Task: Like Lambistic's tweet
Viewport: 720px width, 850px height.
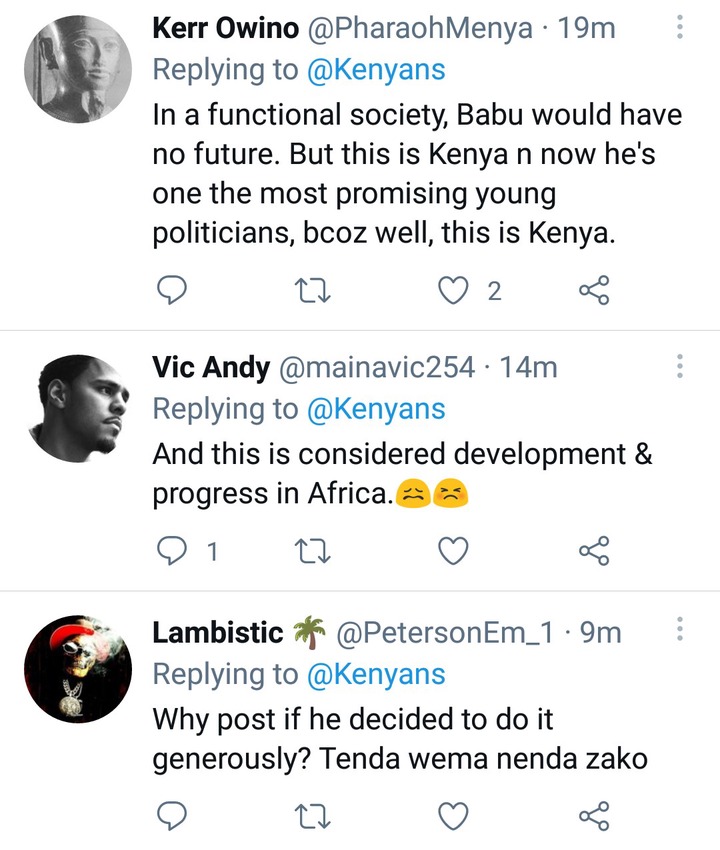Action: pyautogui.click(x=453, y=816)
